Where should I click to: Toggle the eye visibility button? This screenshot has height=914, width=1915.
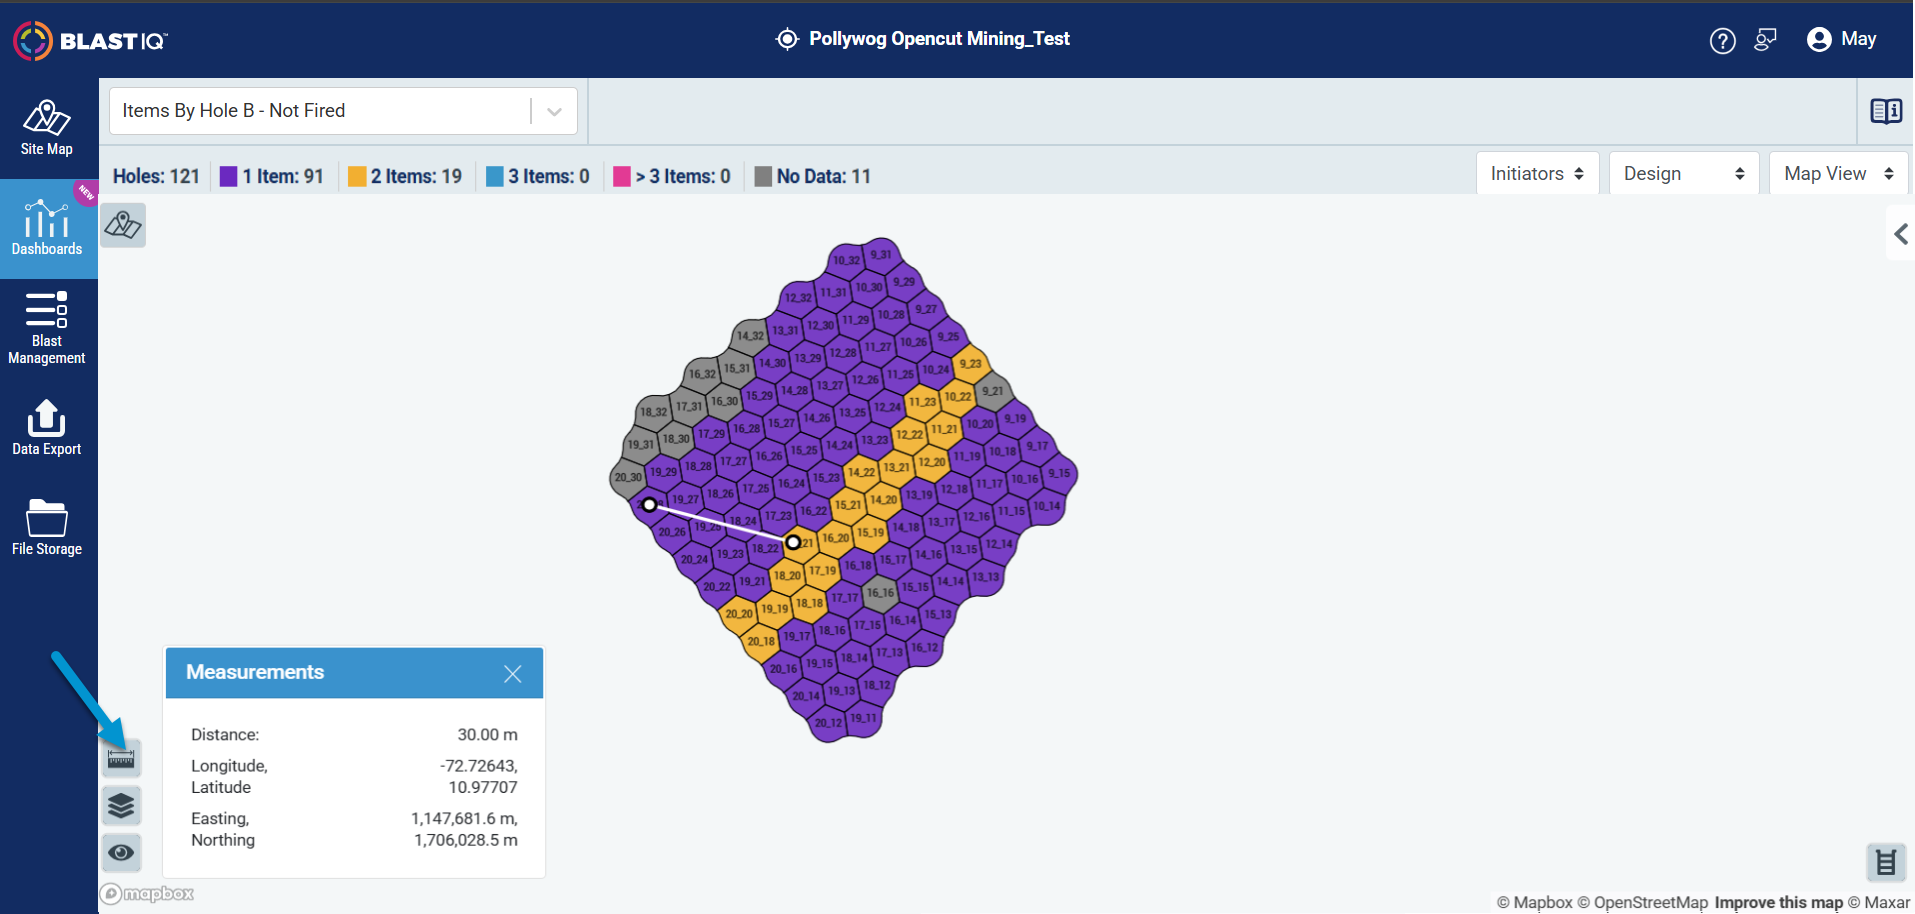121,852
